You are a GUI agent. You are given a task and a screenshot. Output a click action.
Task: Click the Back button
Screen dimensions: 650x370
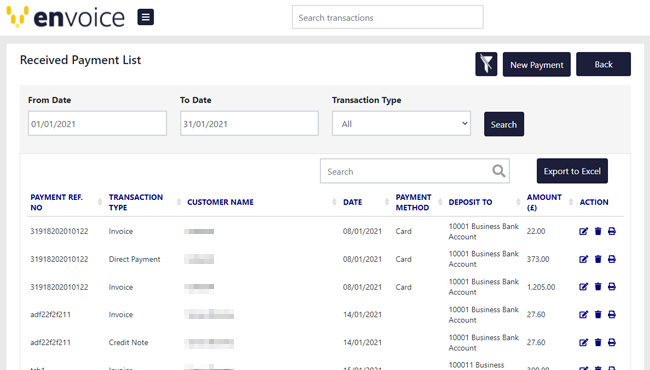coord(603,64)
